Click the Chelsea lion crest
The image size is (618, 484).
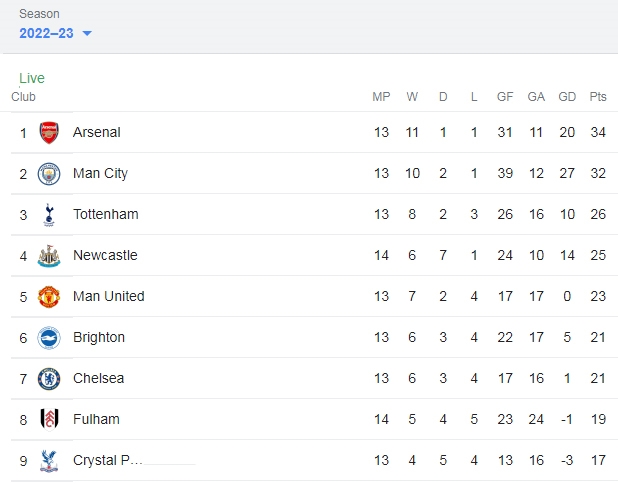(x=49, y=379)
